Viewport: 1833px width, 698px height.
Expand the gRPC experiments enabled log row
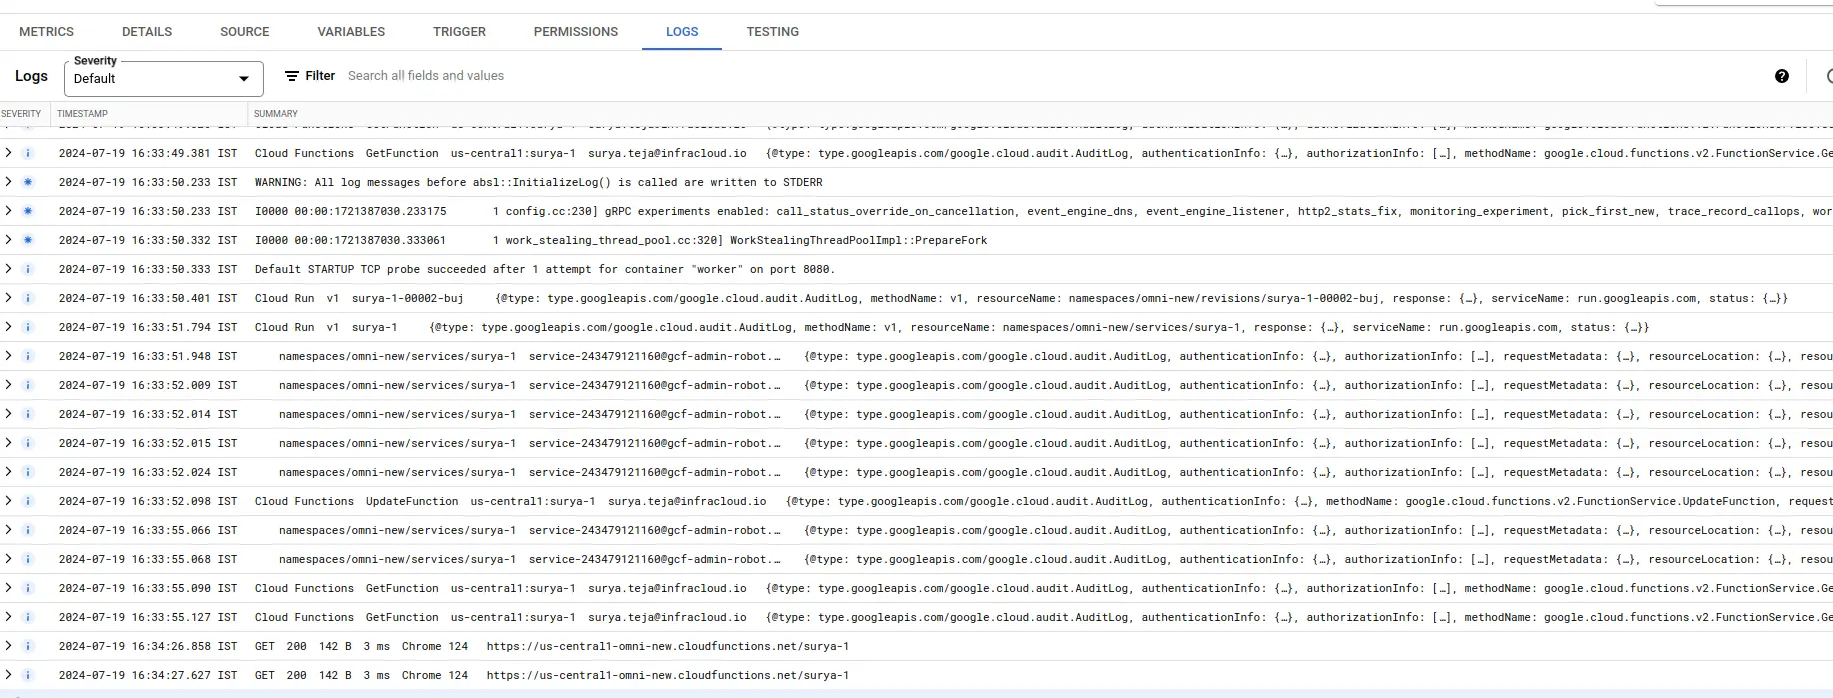point(8,211)
